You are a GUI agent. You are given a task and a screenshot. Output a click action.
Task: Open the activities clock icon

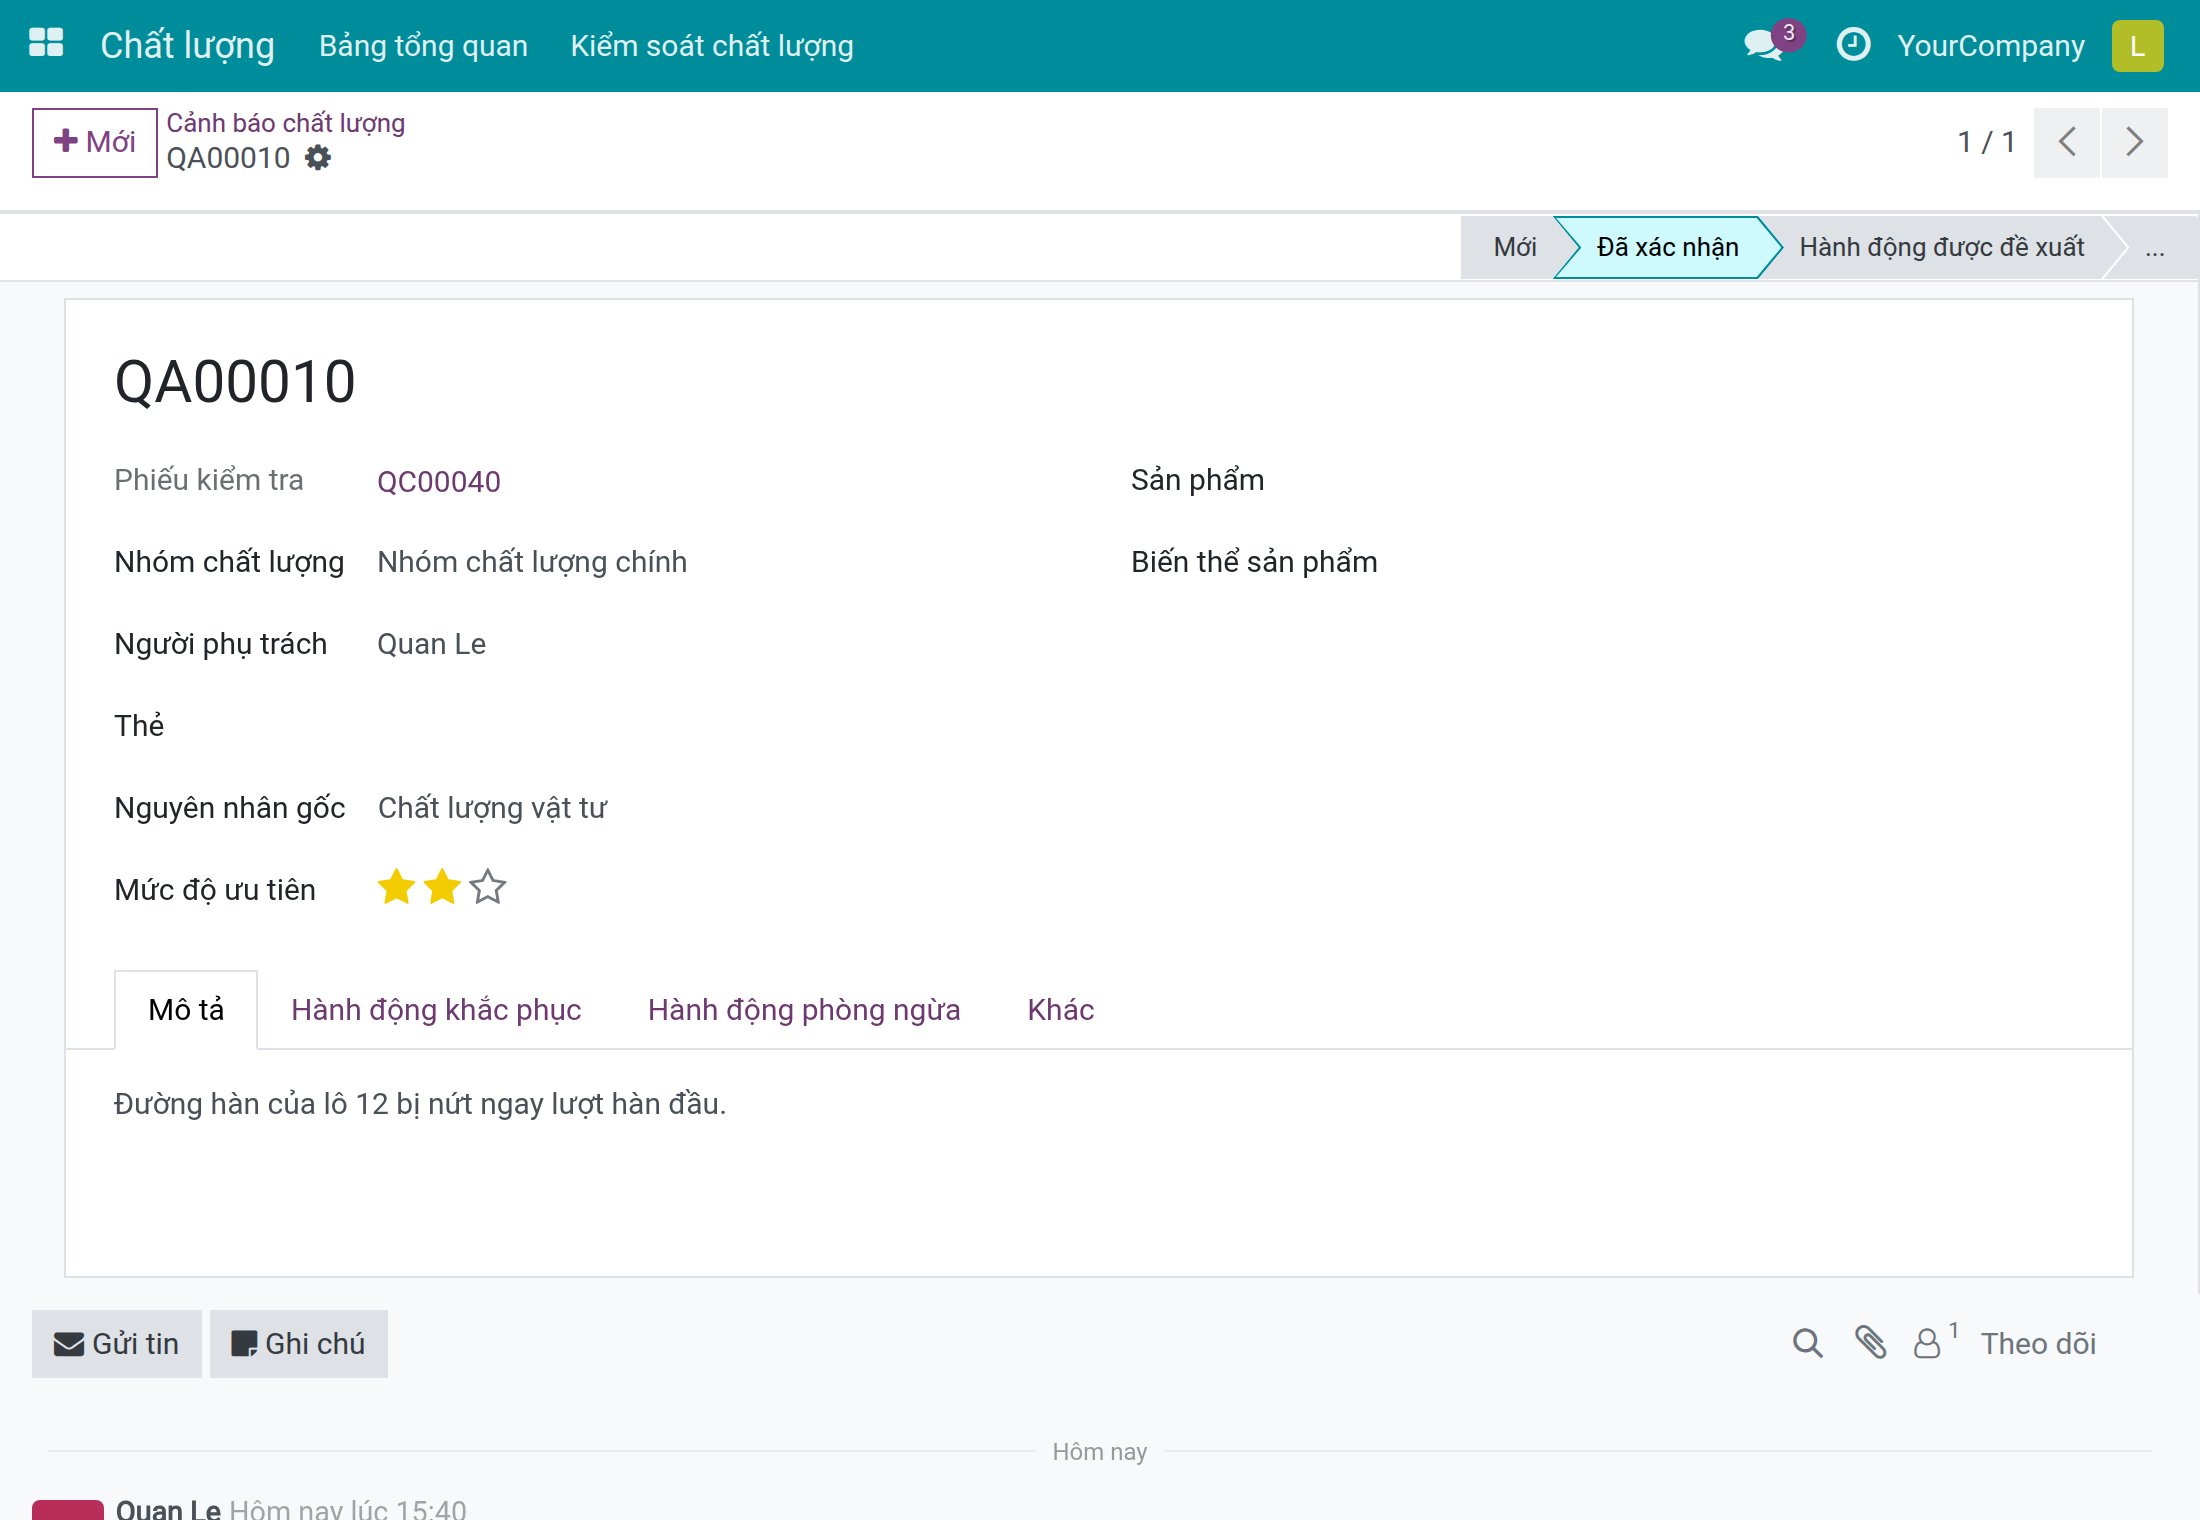click(1853, 44)
